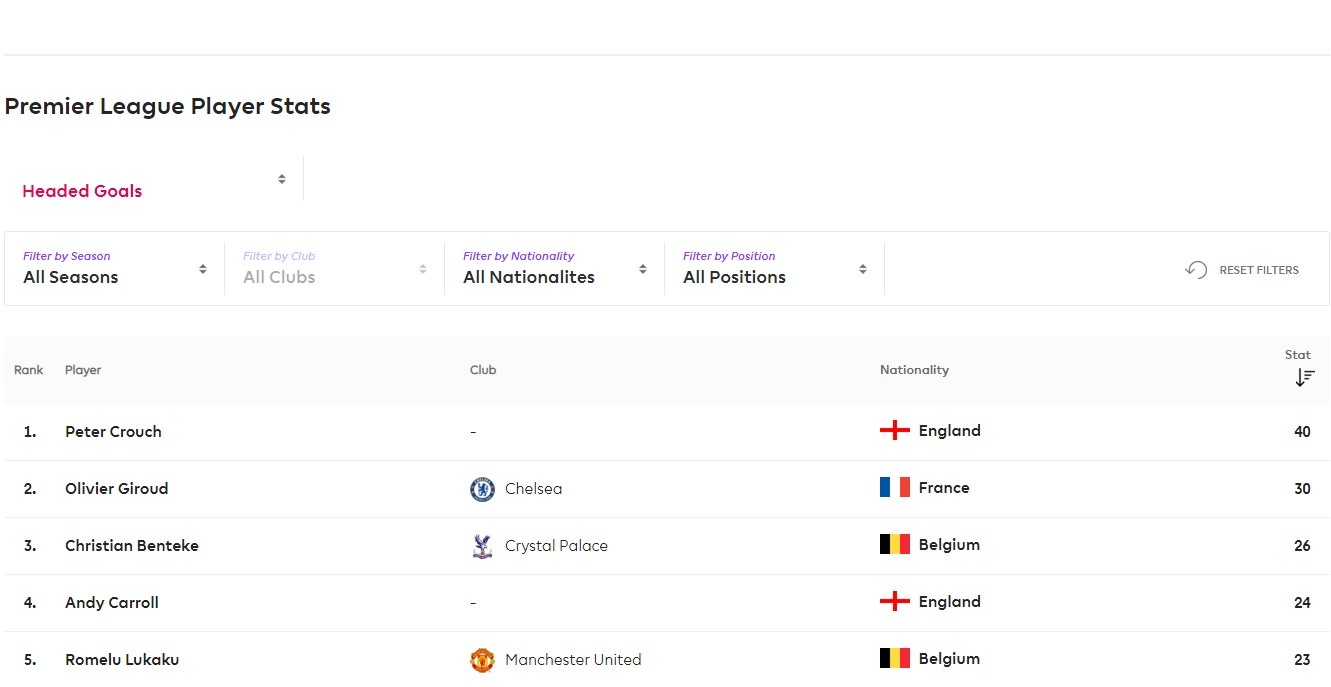Open the Filter by Season dropdown

115,269
